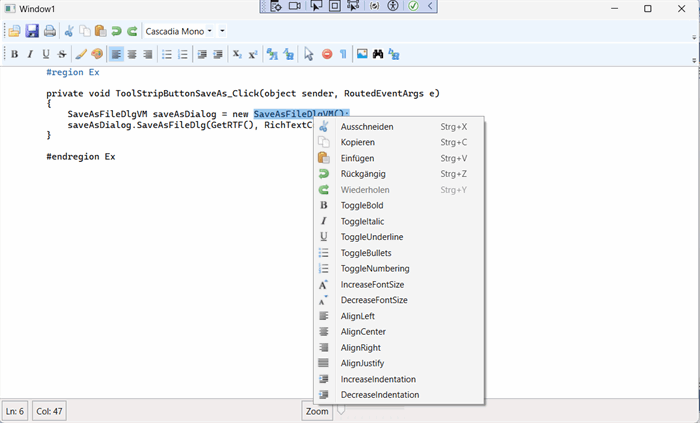Select IncreaseIndentation in the context menu

click(399, 379)
